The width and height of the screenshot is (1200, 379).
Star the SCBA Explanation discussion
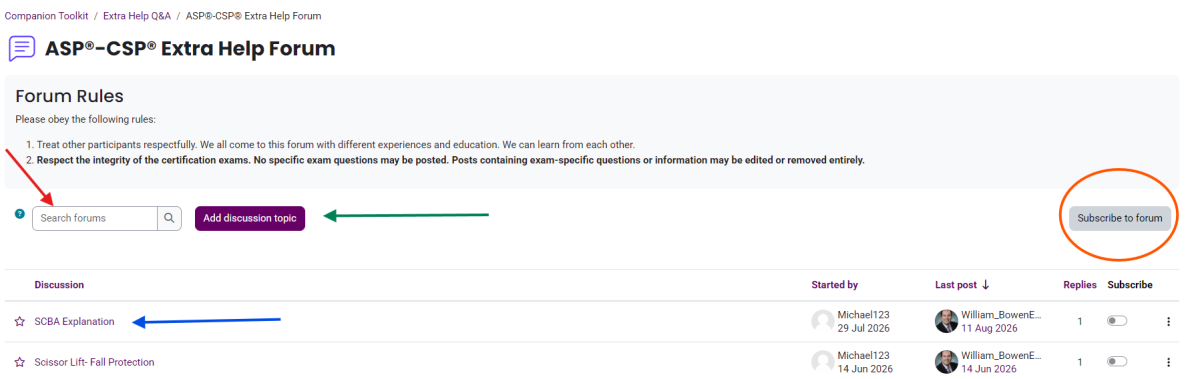20,322
